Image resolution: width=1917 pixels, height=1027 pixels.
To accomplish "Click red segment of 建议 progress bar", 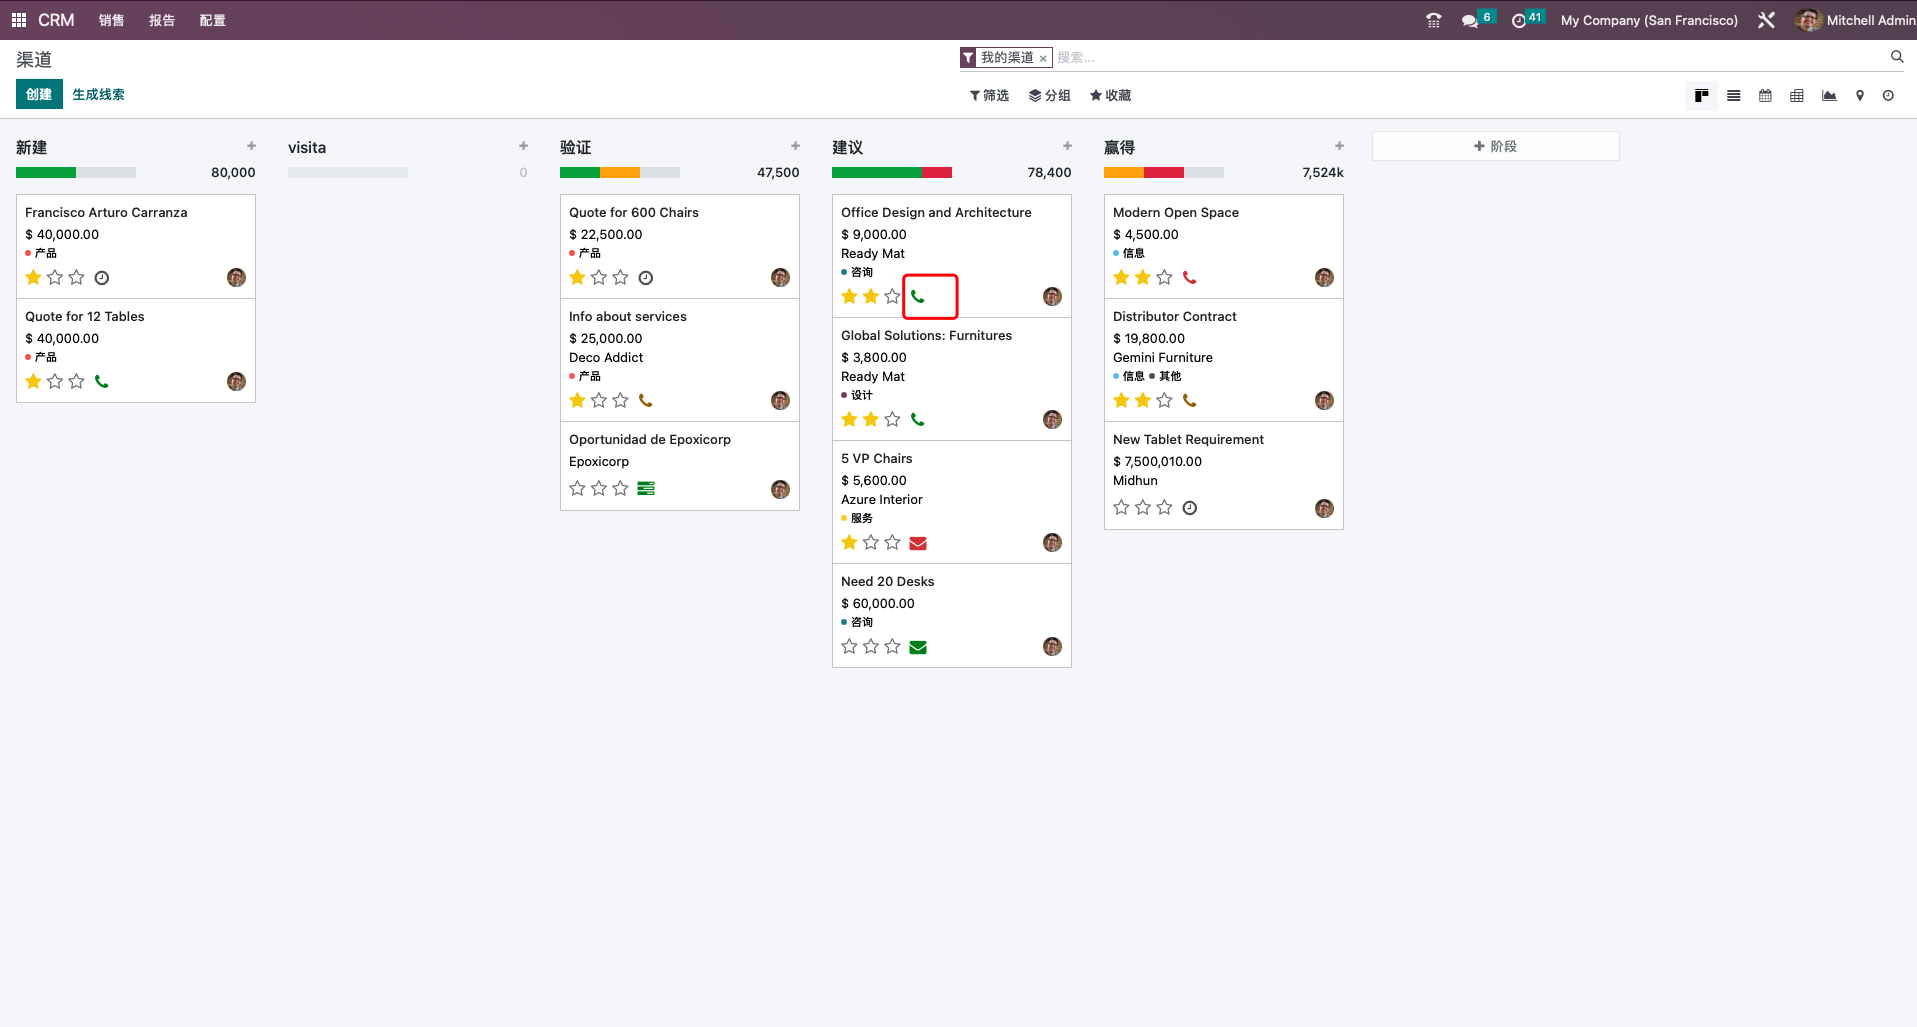I will 937,173.
